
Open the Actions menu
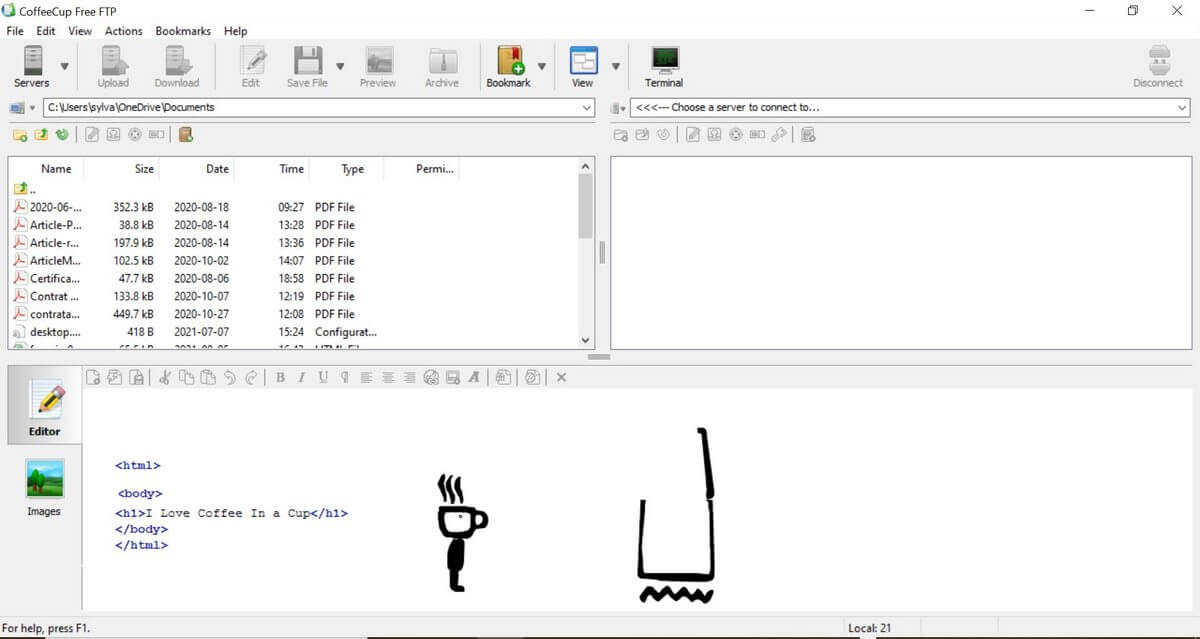click(x=124, y=31)
